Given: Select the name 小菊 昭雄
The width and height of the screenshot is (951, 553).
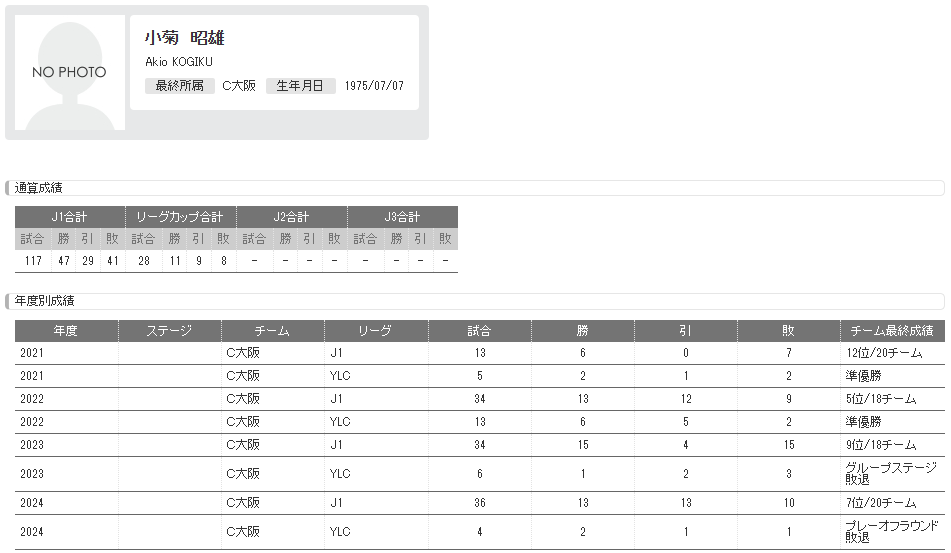Looking at the screenshot, I should (184, 38).
